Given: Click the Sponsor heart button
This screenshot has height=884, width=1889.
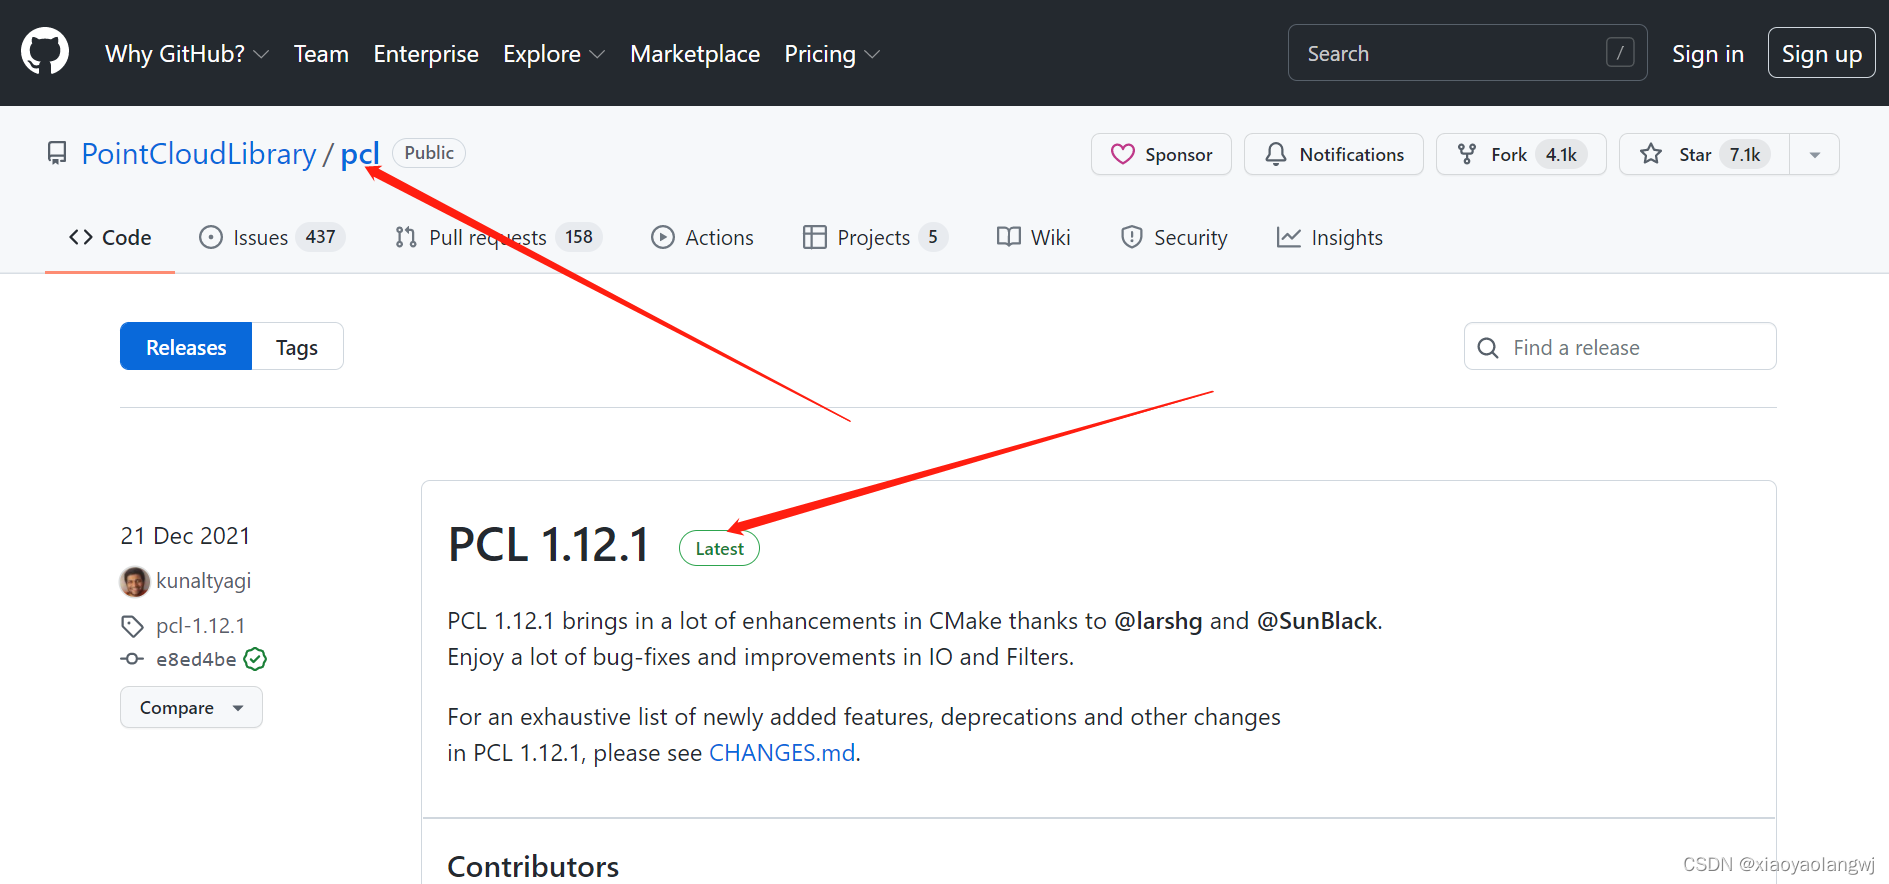Looking at the screenshot, I should [1161, 154].
